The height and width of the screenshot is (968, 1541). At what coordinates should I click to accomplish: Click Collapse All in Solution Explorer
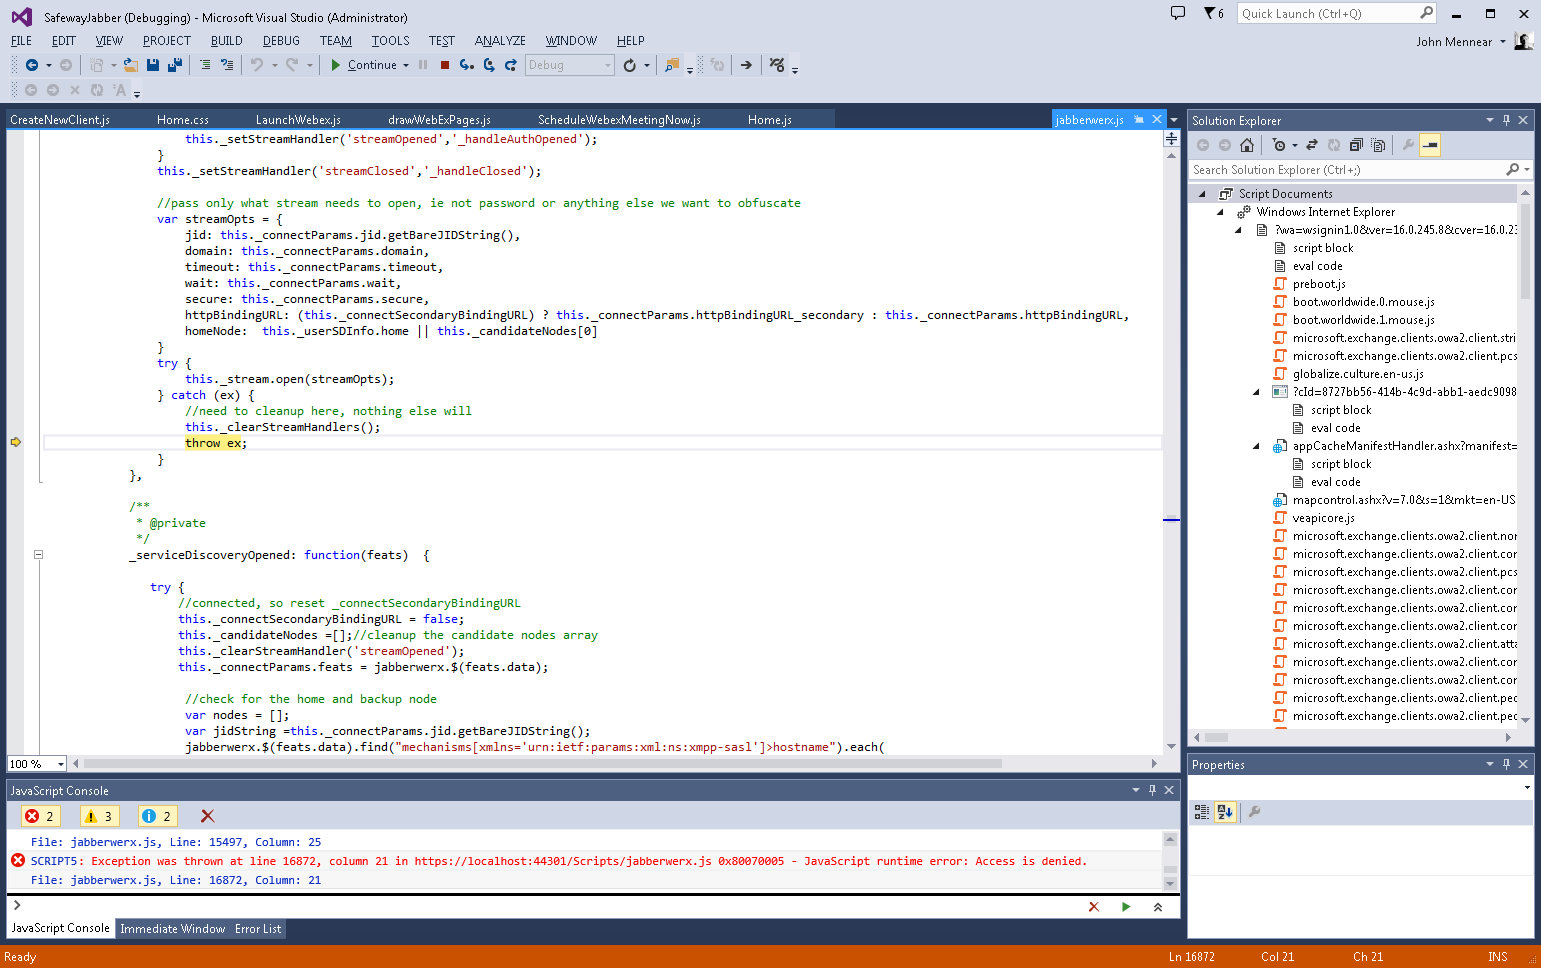click(x=1356, y=145)
